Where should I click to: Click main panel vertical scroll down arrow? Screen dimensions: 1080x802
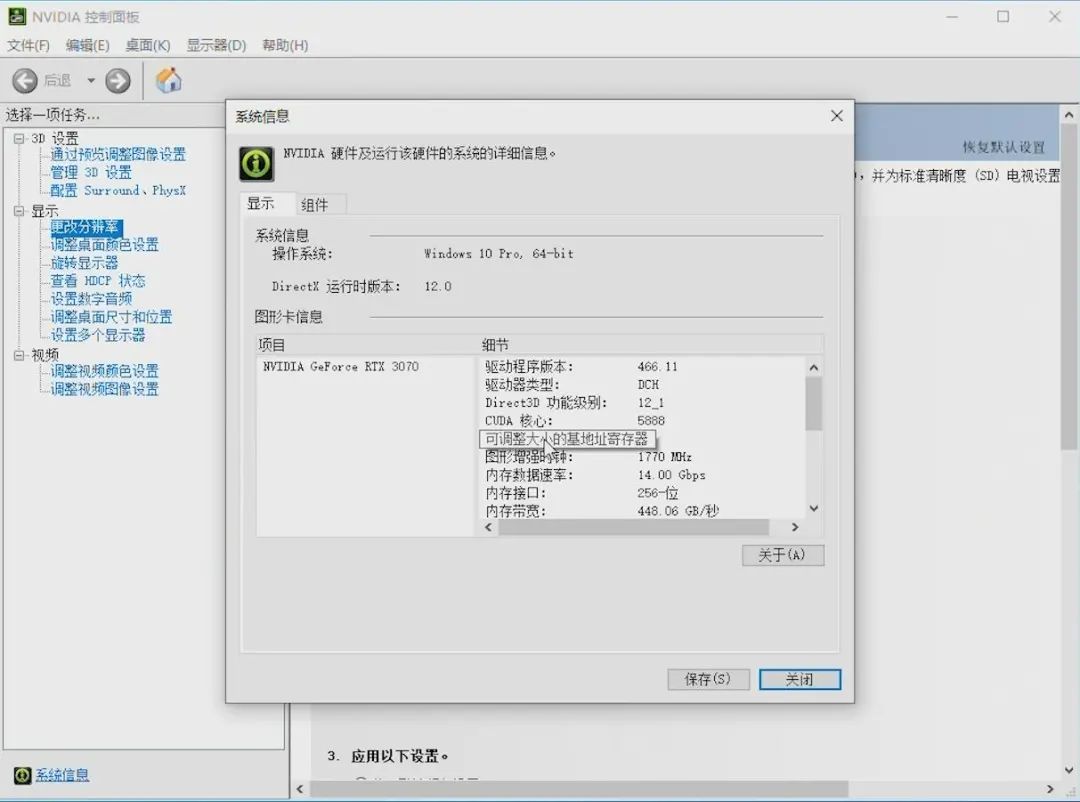[1069, 770]
